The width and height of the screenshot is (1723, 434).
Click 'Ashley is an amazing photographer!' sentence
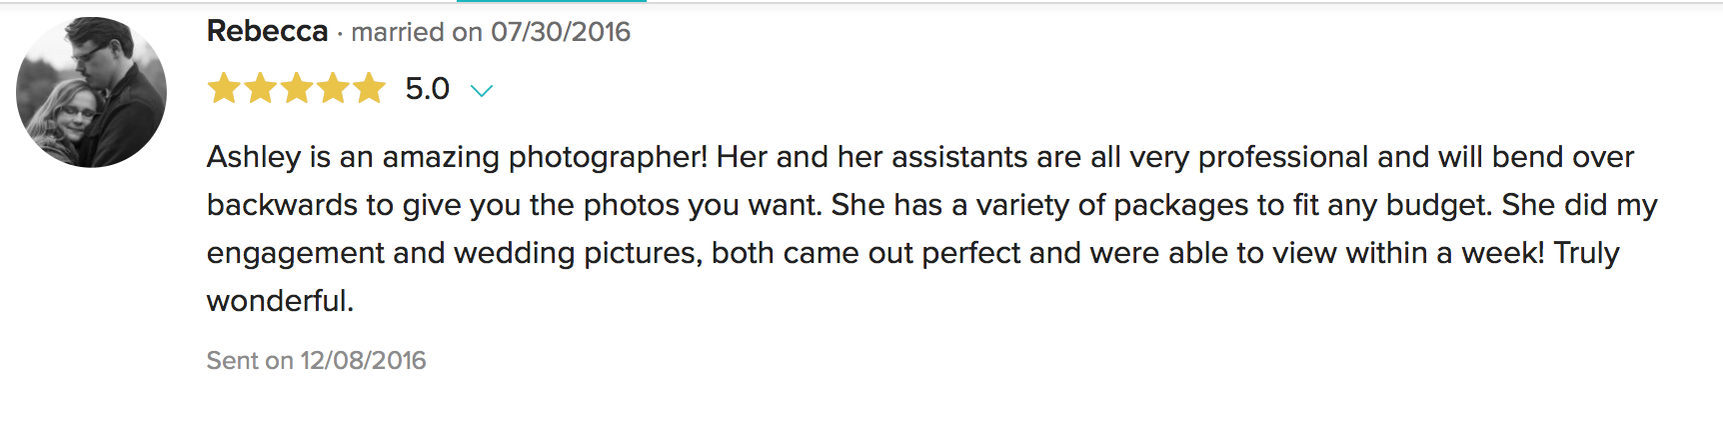coord(457,157)
